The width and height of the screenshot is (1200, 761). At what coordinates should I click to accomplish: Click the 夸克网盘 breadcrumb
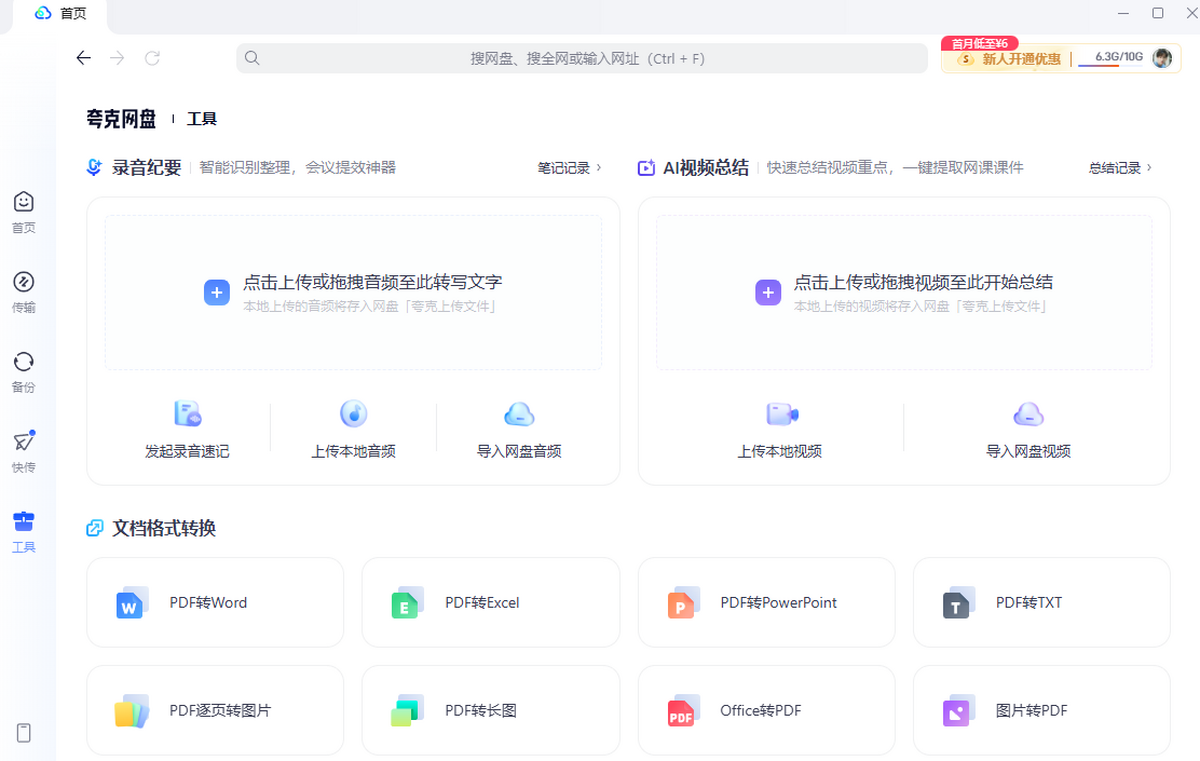point(121,119)
